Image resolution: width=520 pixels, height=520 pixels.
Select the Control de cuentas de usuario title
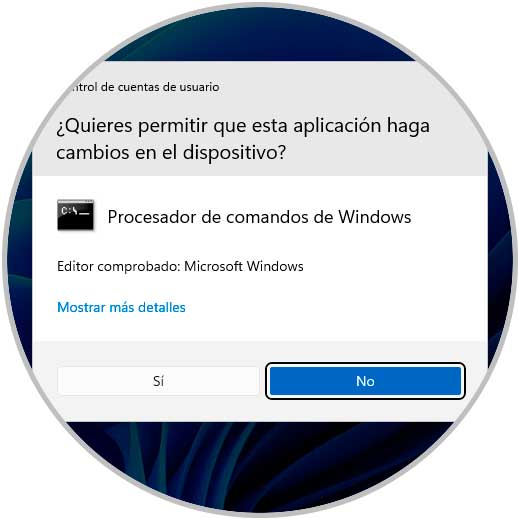tap(143, 87)
